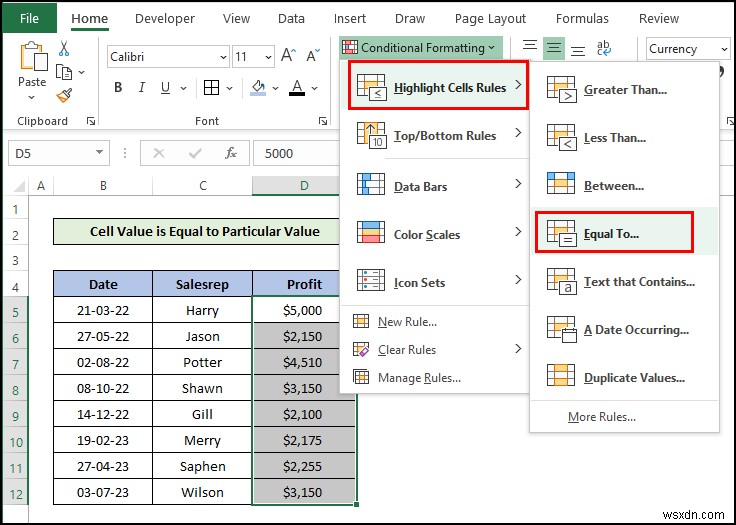
Task: Open the Clipboard dialog launcher
Action: [x=91, y=121]
